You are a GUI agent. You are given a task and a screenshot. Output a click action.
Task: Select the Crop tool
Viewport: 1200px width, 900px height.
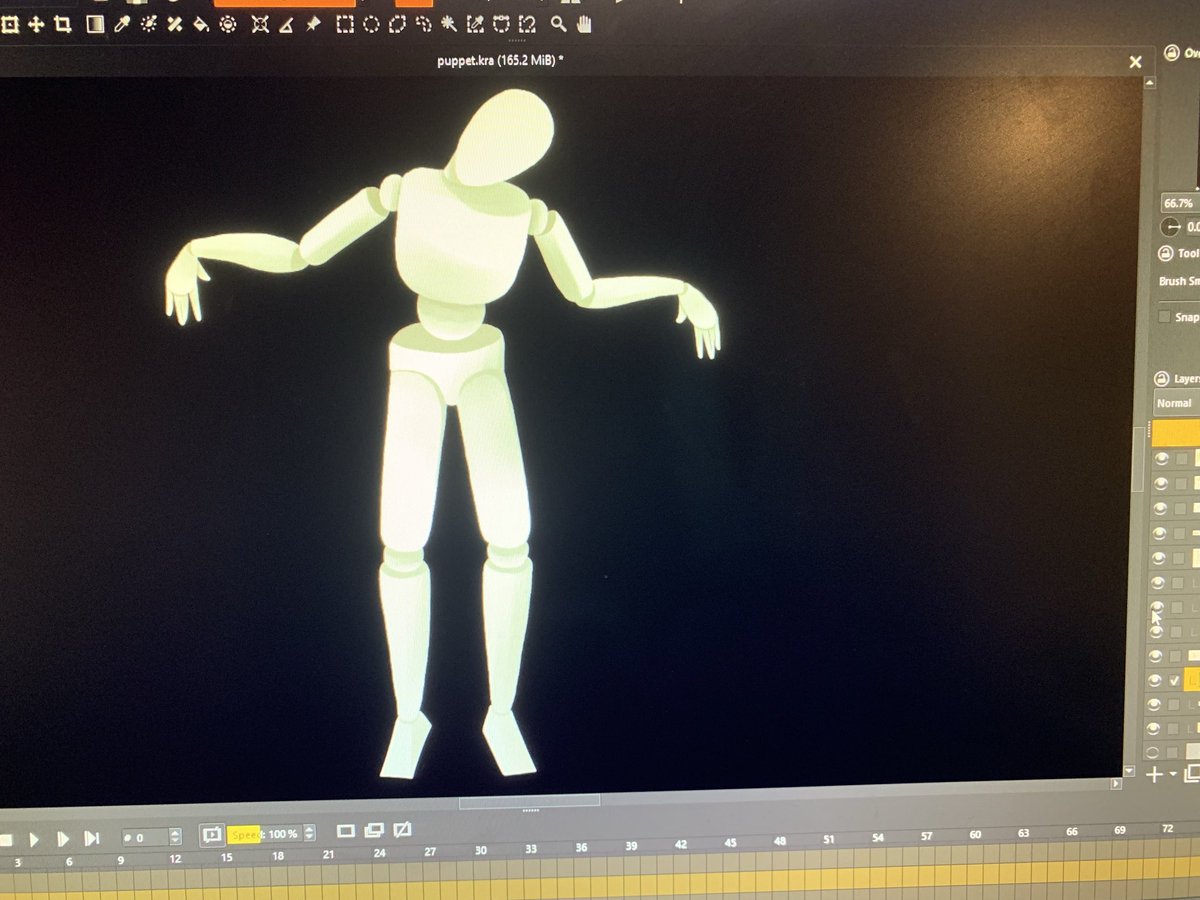(63, 24)
